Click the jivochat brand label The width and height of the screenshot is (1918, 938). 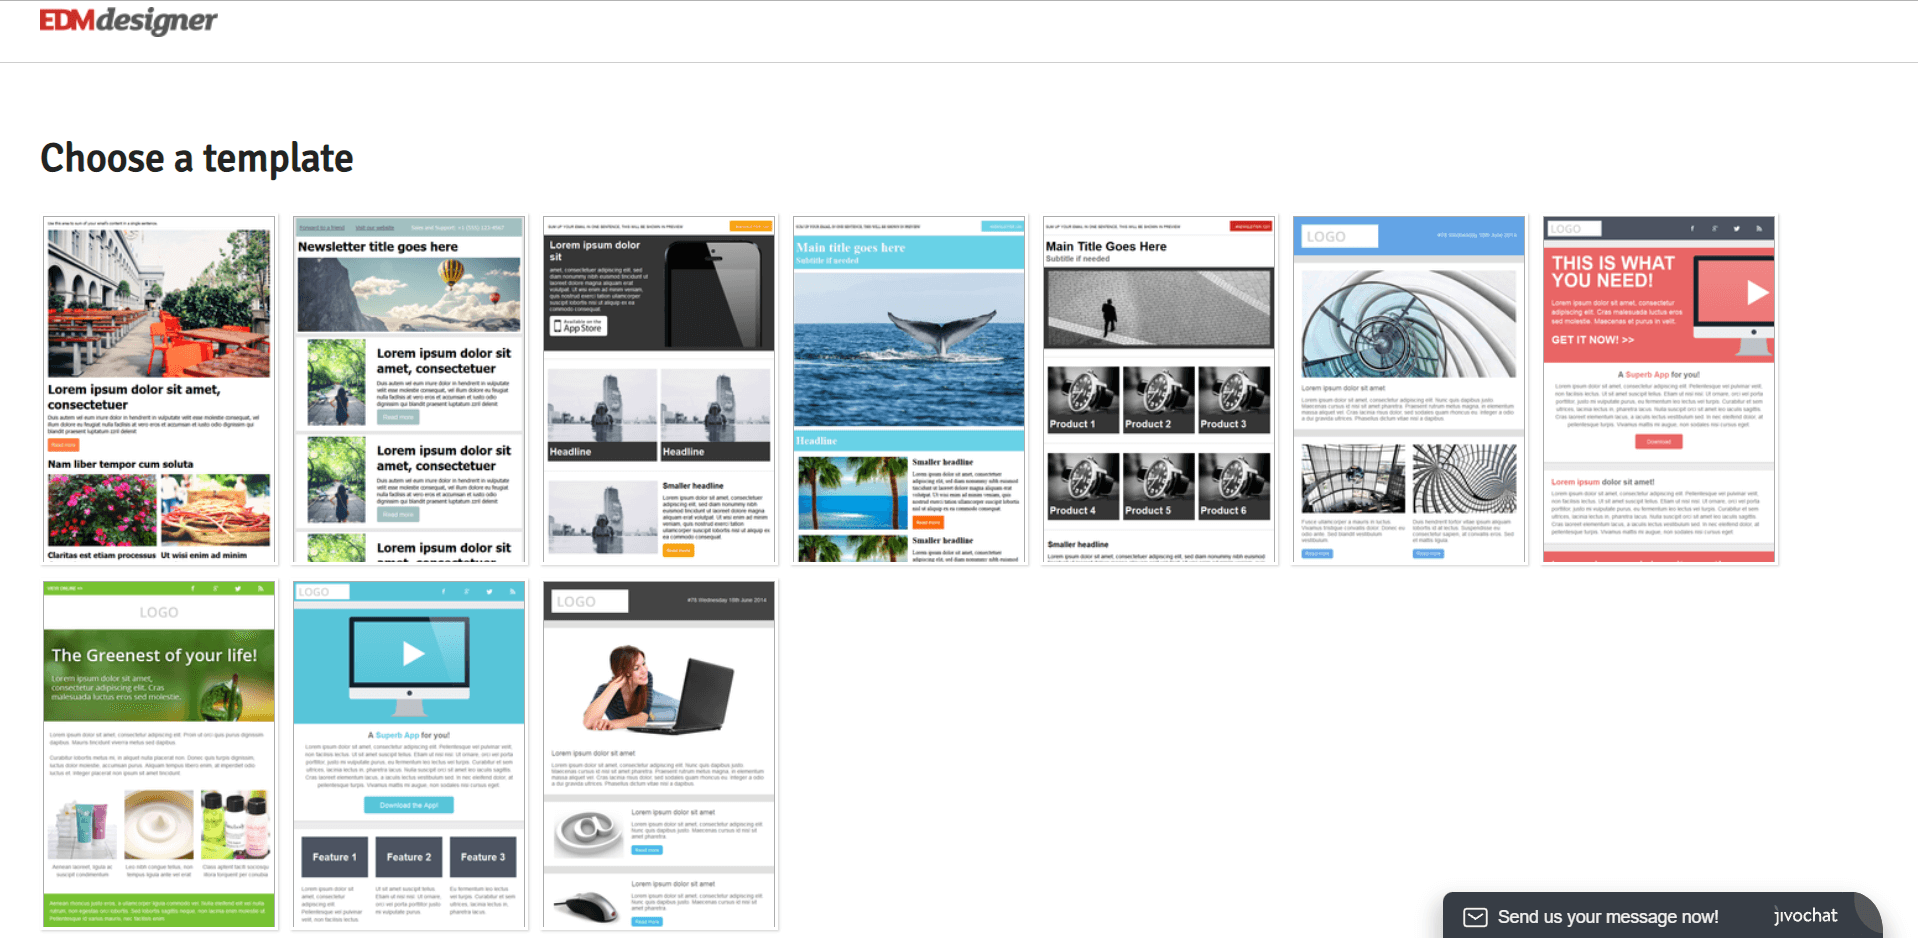click(1805, 916)
